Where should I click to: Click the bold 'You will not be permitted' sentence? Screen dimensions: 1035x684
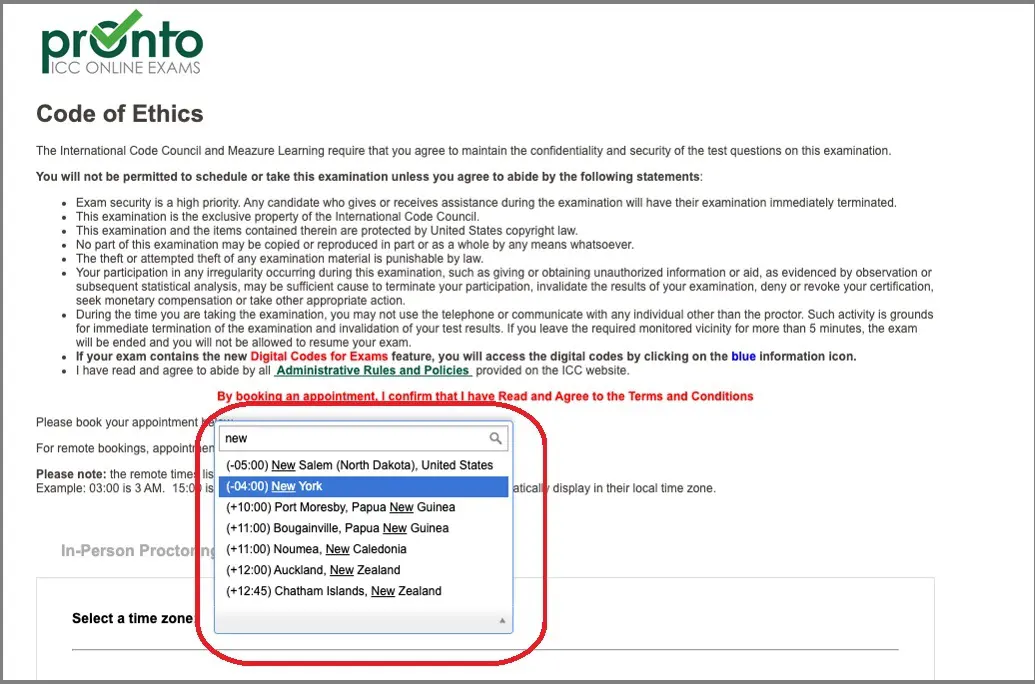click(x=368, y=177)
